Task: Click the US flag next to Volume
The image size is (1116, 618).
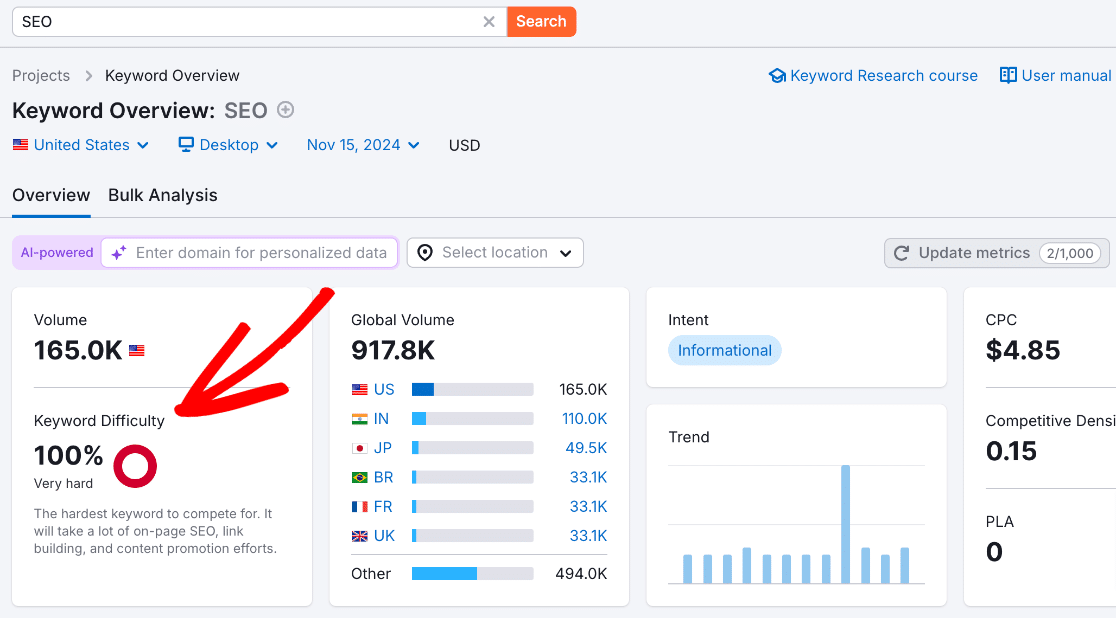Action: pos(135,350)
